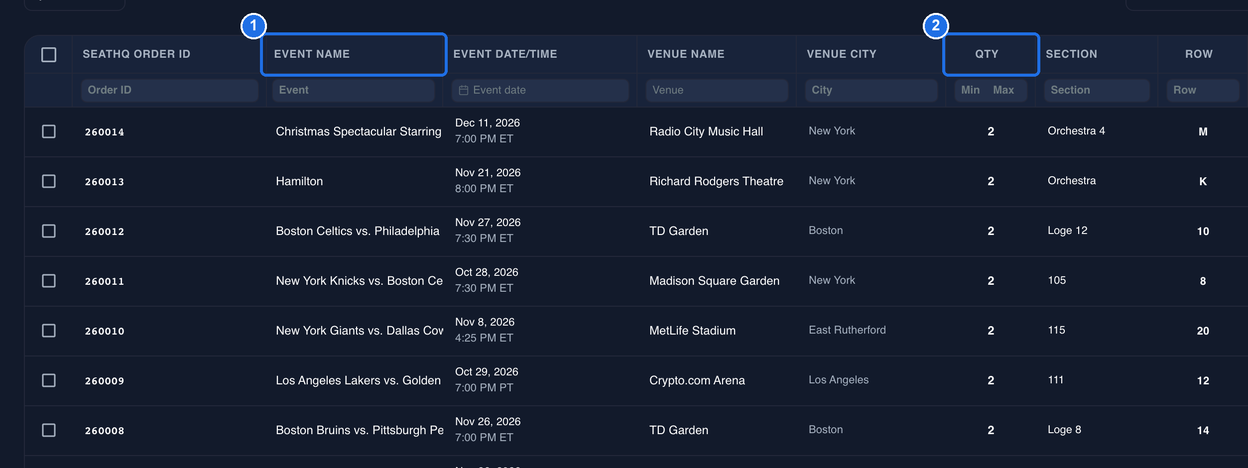Click New York Knicks vs. Boston event

359,281
